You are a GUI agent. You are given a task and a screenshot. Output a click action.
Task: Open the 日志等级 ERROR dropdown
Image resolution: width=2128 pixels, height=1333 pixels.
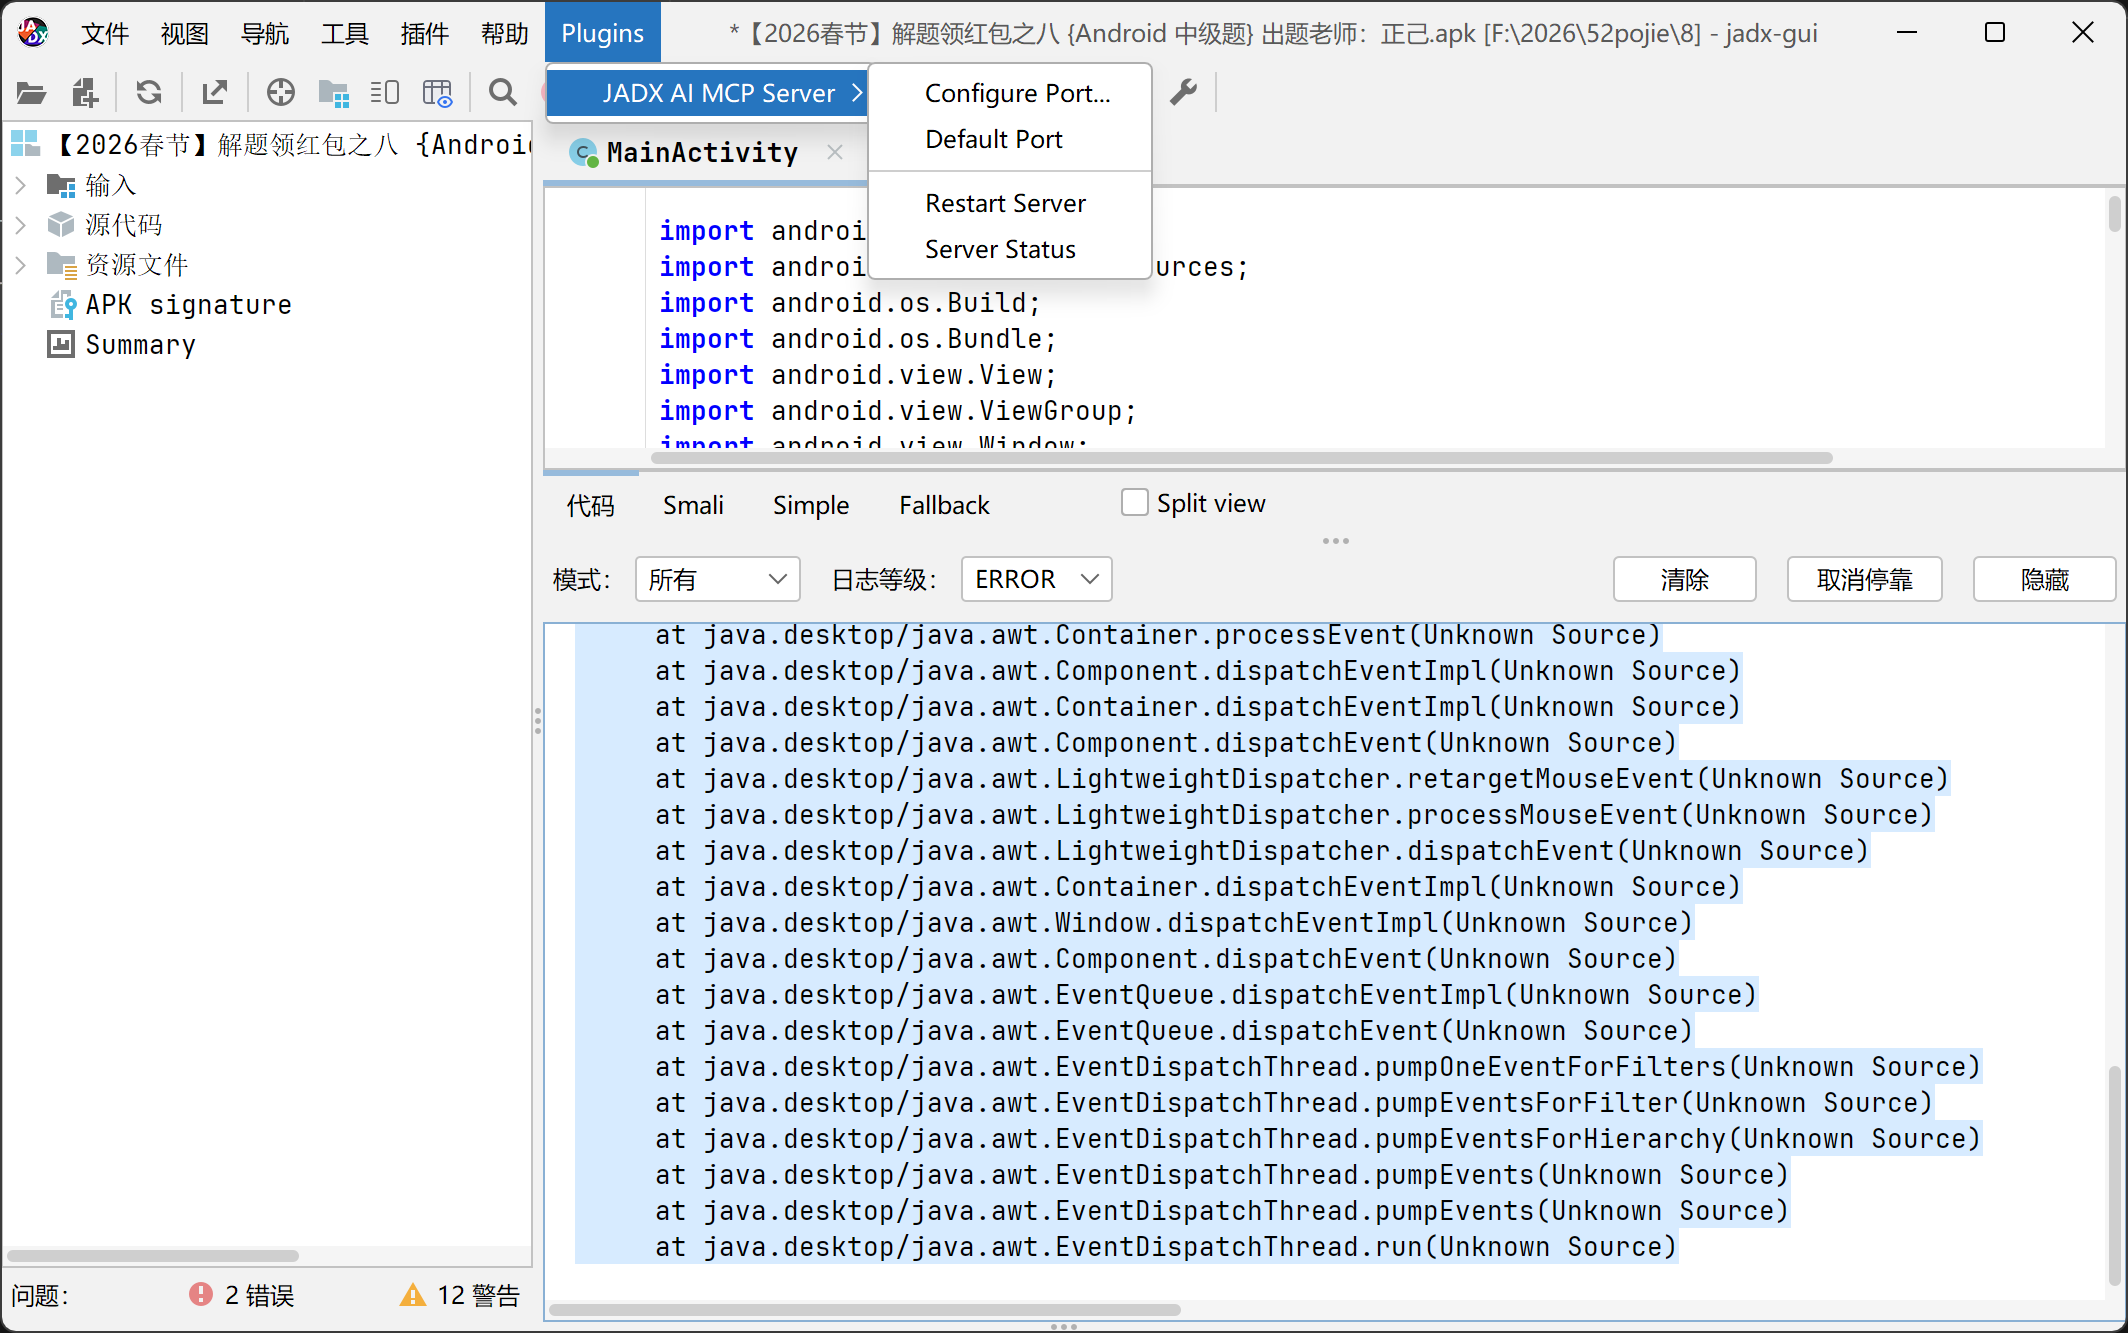(x=1036, y=579)
